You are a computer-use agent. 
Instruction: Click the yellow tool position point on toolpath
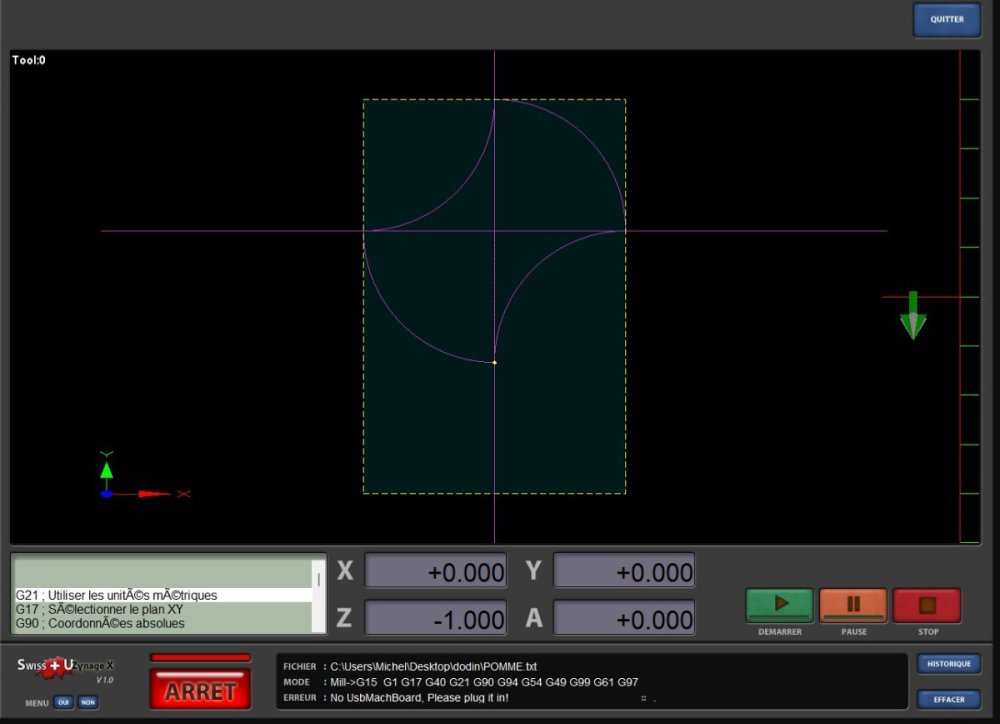pyautogui.click(x=494, y=362)
